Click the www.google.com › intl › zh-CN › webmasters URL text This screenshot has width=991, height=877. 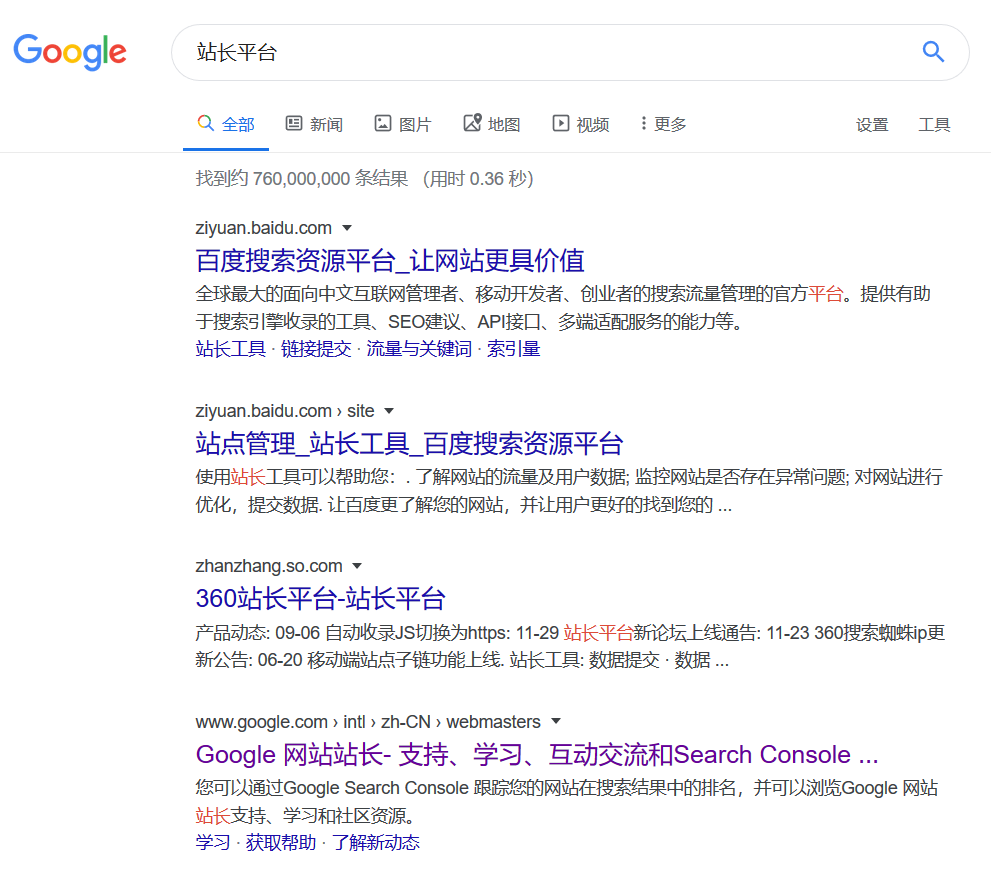pos(368,722)
